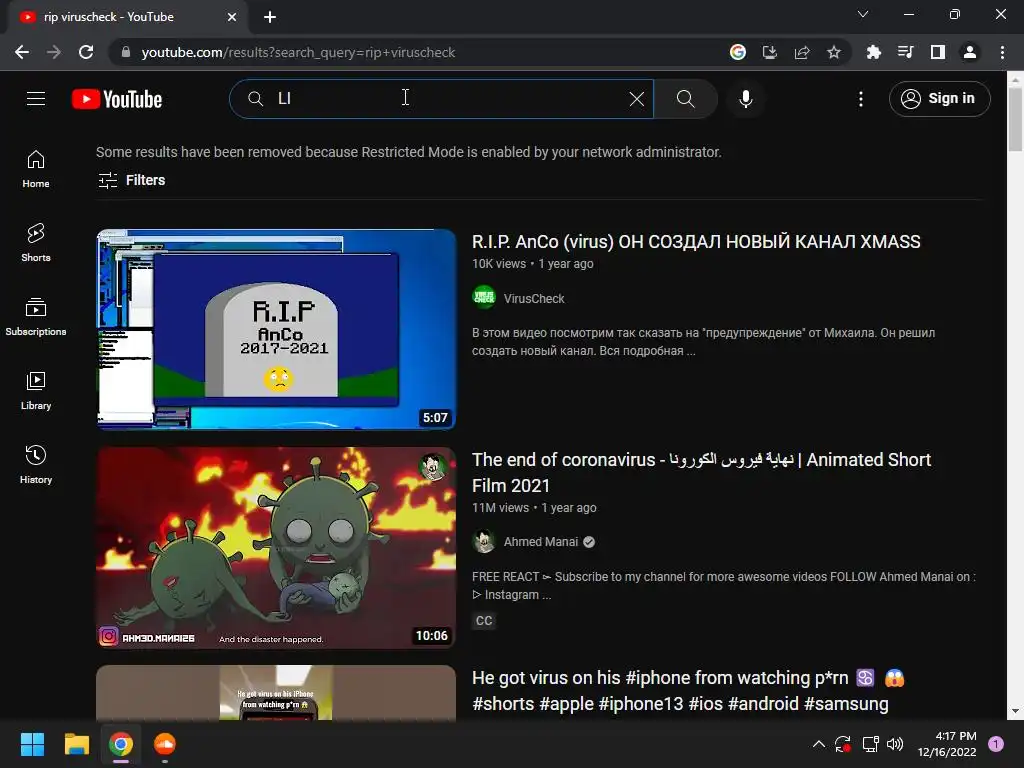The width and height of the screenshot is (1024, 768).
Task: Open Subscriptions in sidebar
Action: pos(36,317)
